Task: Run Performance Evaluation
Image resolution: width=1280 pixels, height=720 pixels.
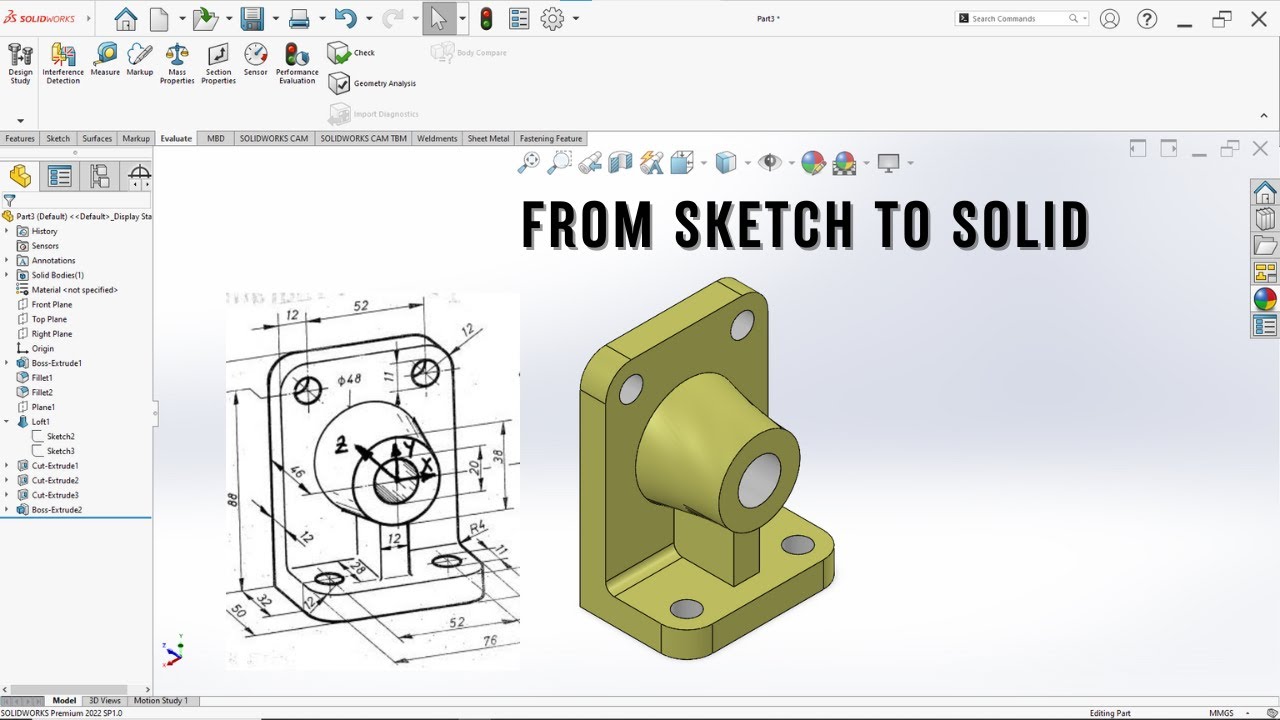Action: tap(297, 63)
